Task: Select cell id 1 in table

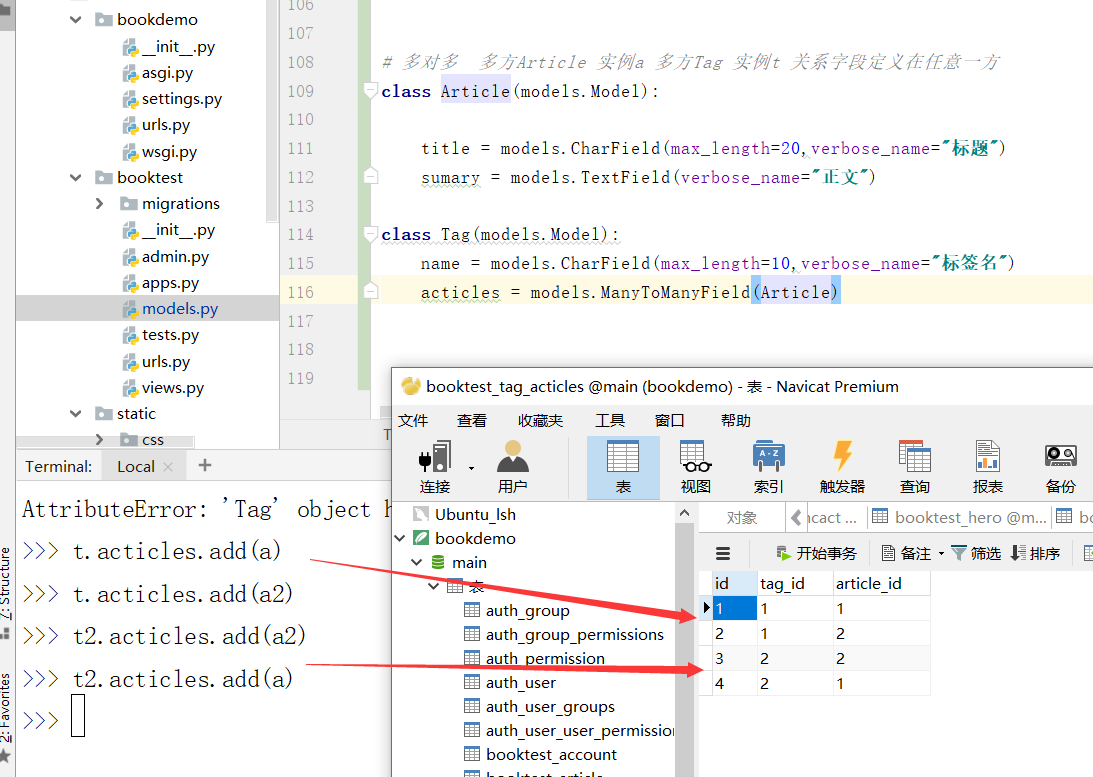Action: [735, 608]
